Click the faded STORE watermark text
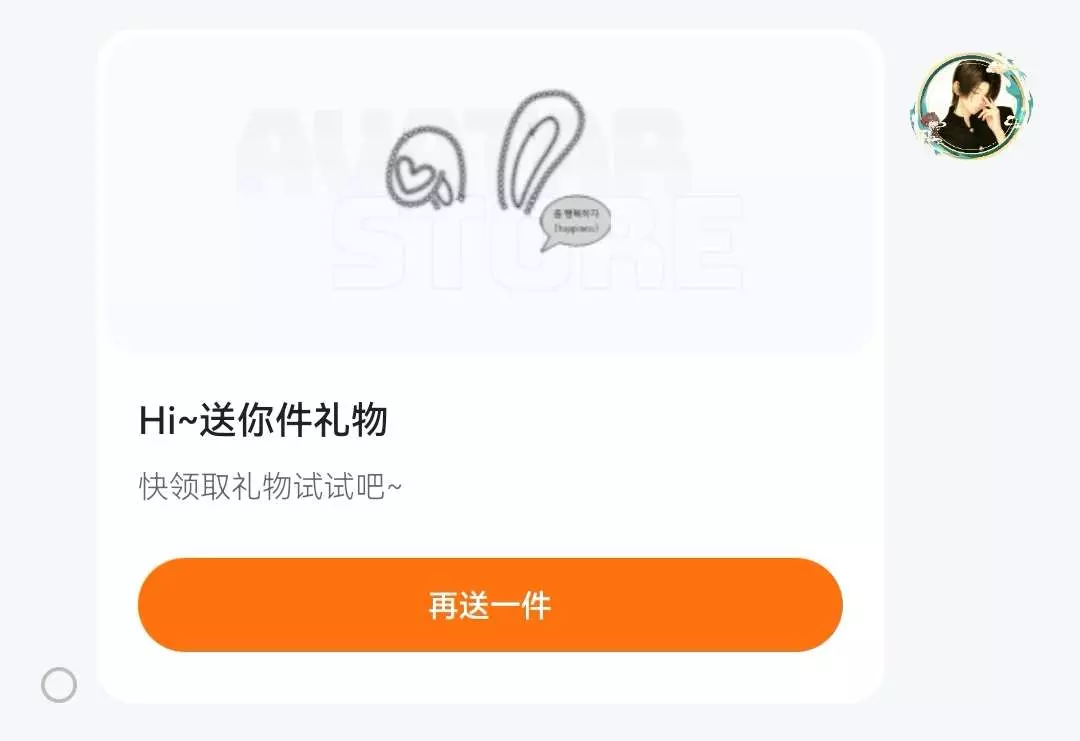 click(x=537, y=241)
